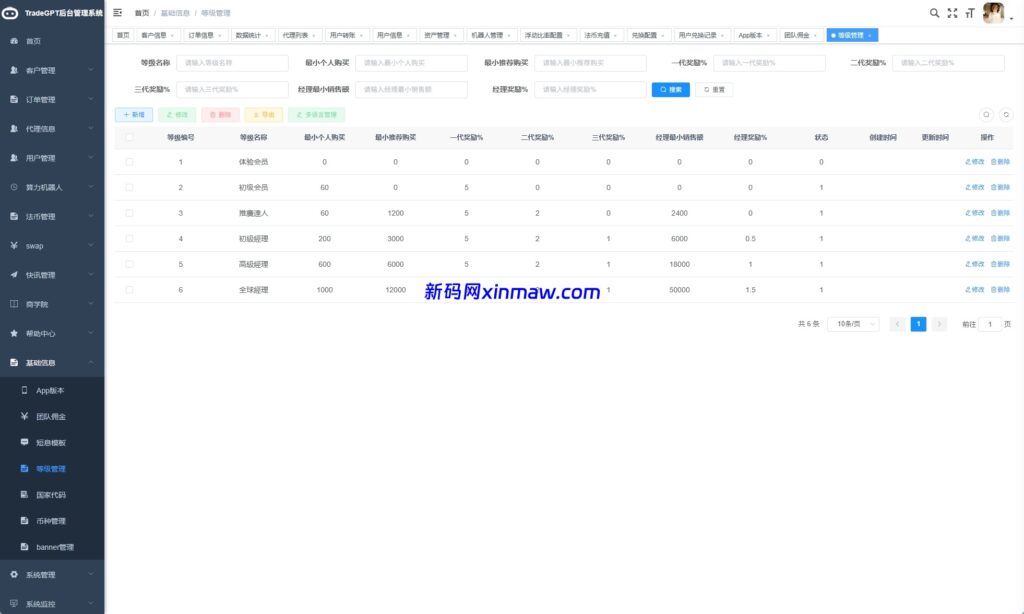Click the font size adjustment icon
Viewport: 1024px width, 614px height.
968,13
